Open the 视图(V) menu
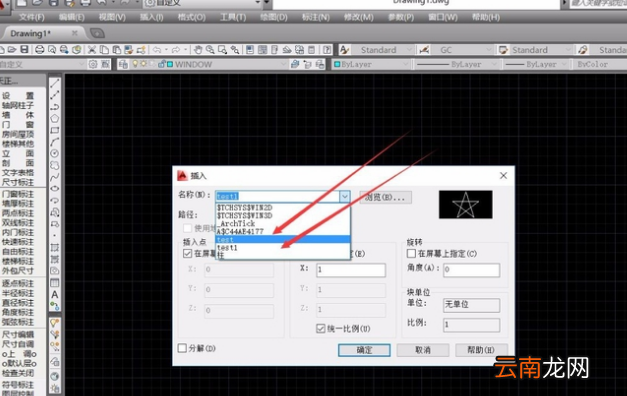This screenshot has width=627, height=396. pos(112,18)
